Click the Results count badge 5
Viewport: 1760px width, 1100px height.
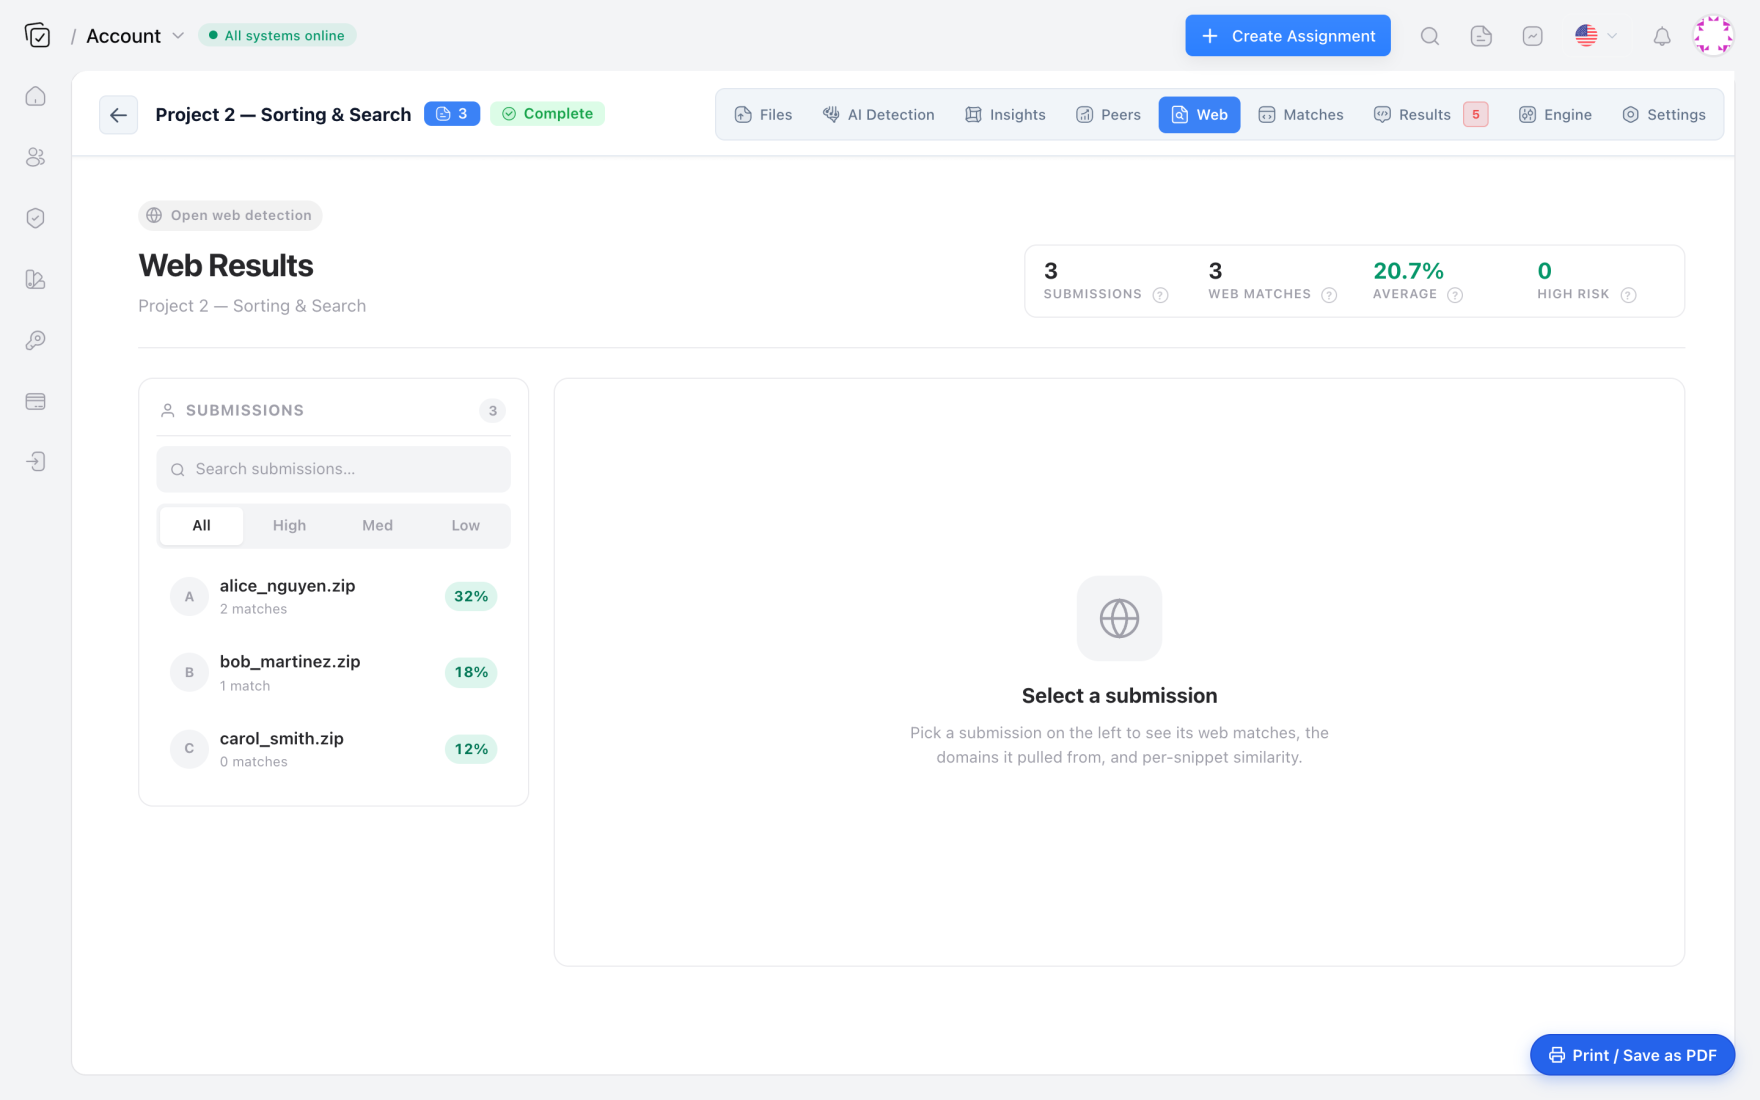[1476, 115]
